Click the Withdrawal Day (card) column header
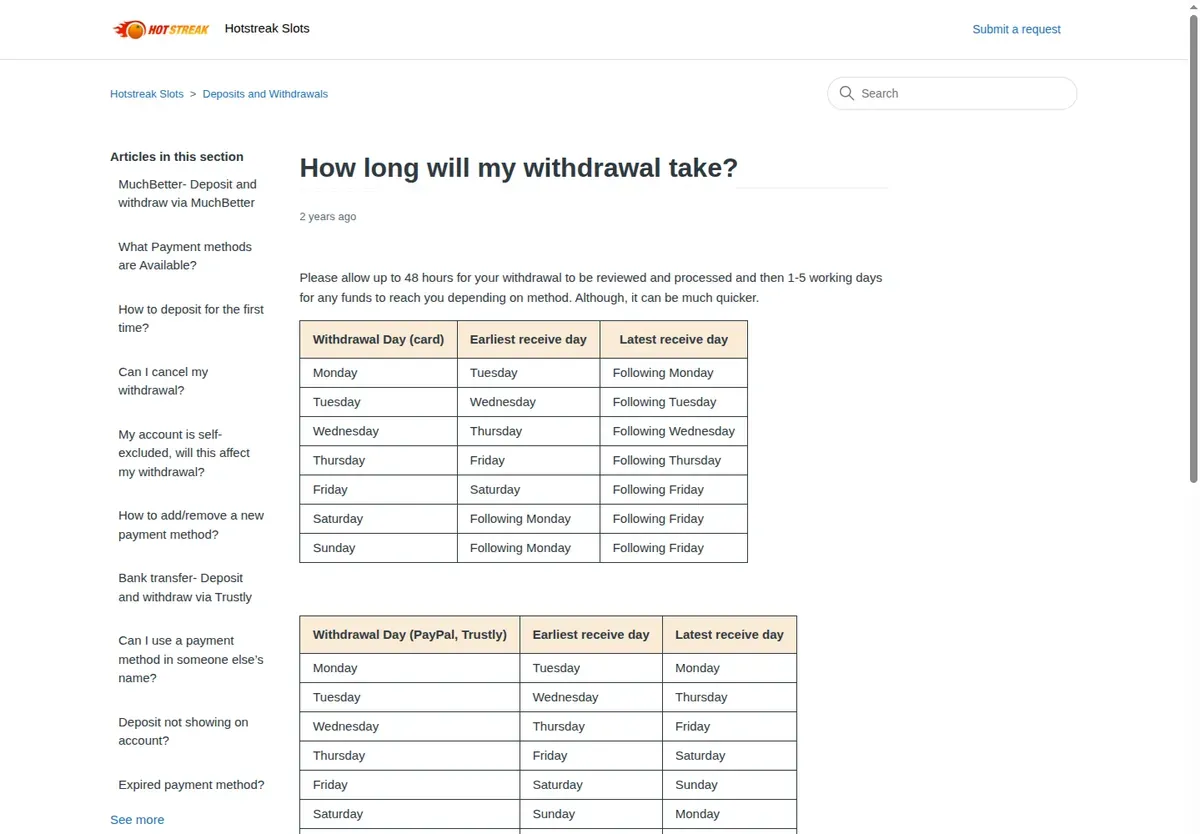The height and width of the screenshot is (834, 1200). 378,339
